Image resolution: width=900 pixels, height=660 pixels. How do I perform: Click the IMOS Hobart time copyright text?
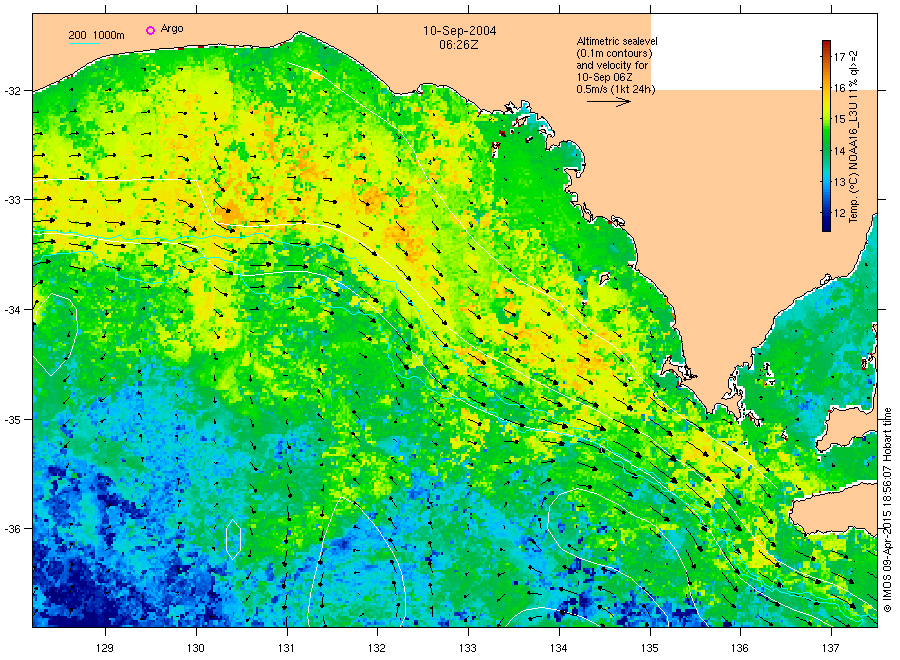[x=887, y=510]
